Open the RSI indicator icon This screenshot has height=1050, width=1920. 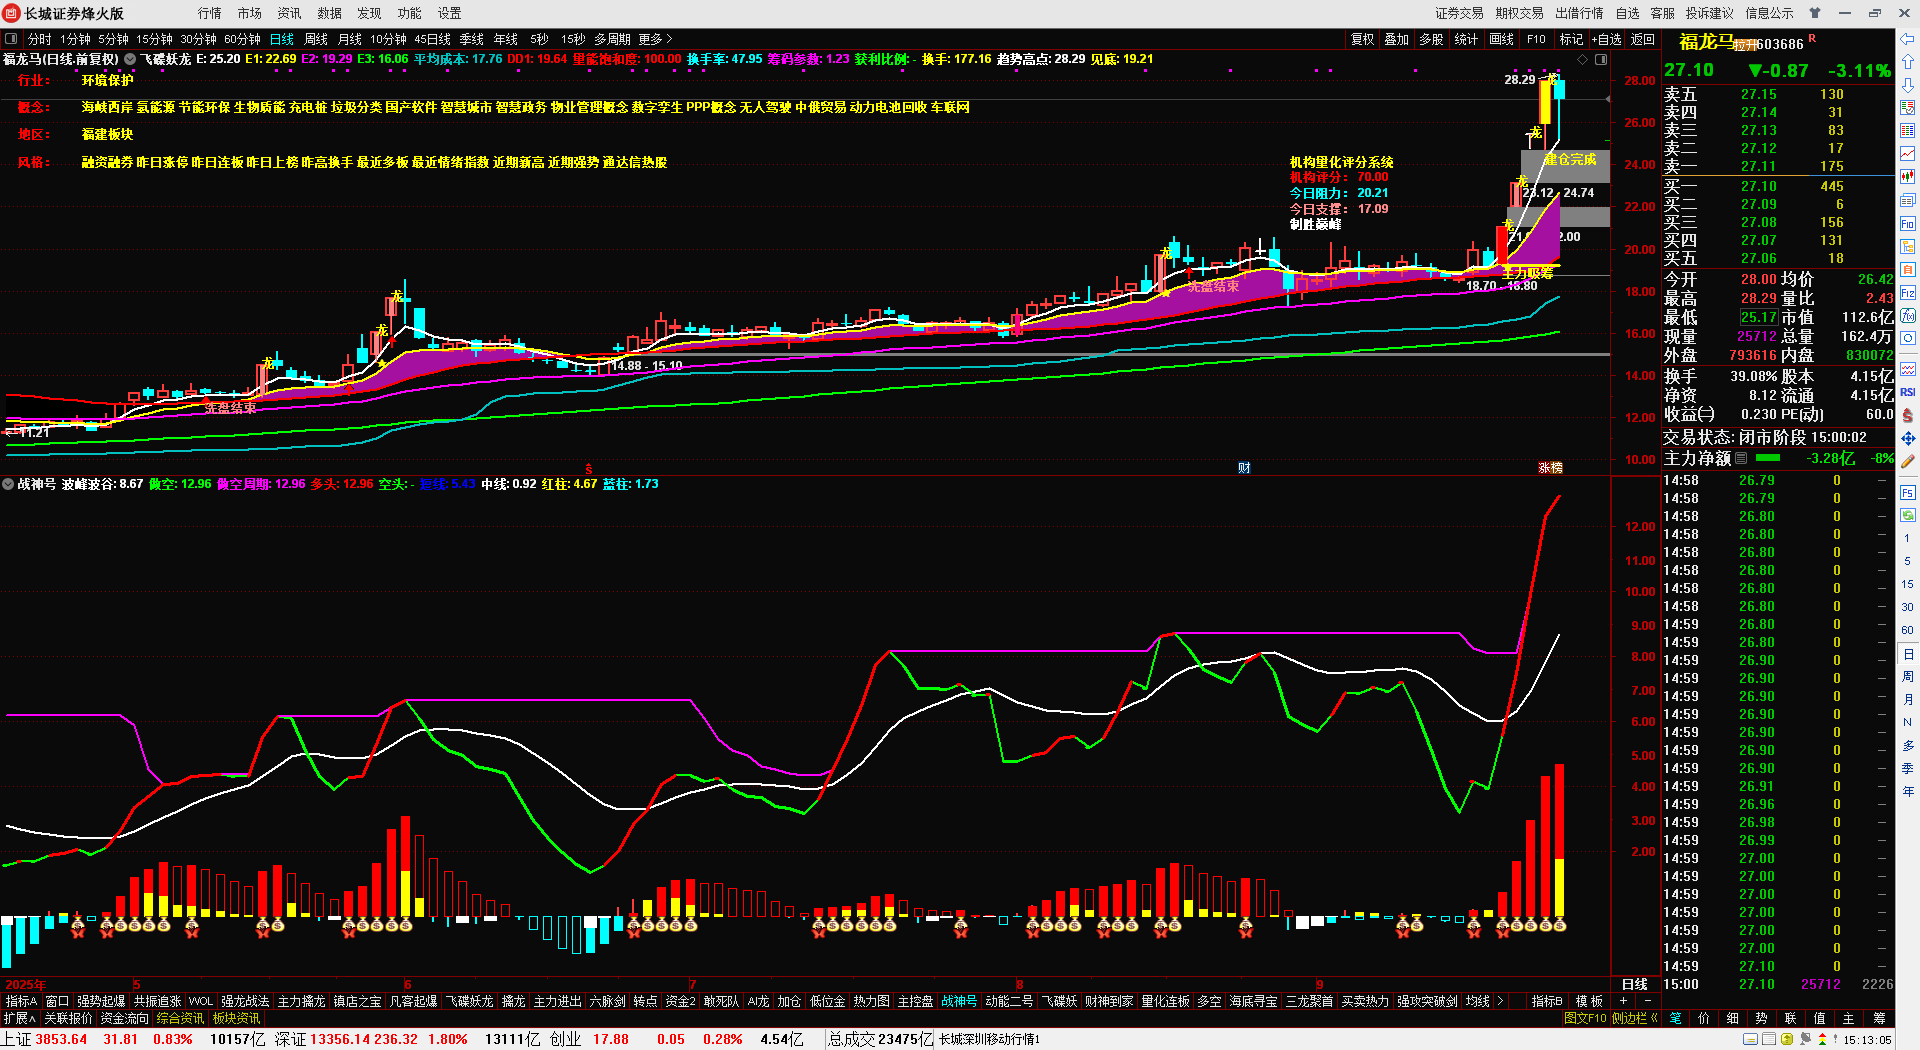tap(1908, 392)
